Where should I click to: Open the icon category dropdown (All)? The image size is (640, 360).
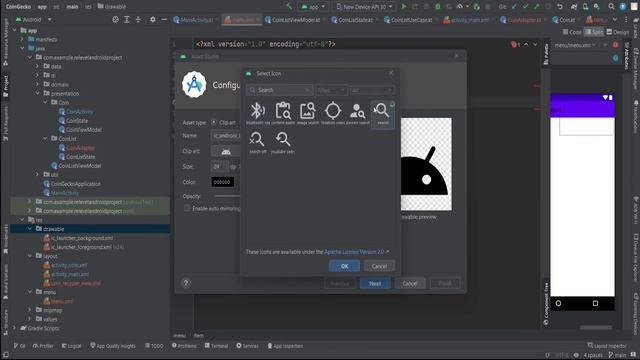[x=372, y=90]
